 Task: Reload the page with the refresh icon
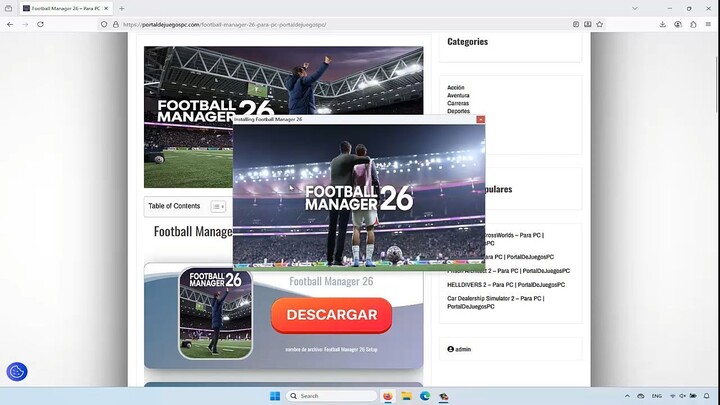coord(40,24)
